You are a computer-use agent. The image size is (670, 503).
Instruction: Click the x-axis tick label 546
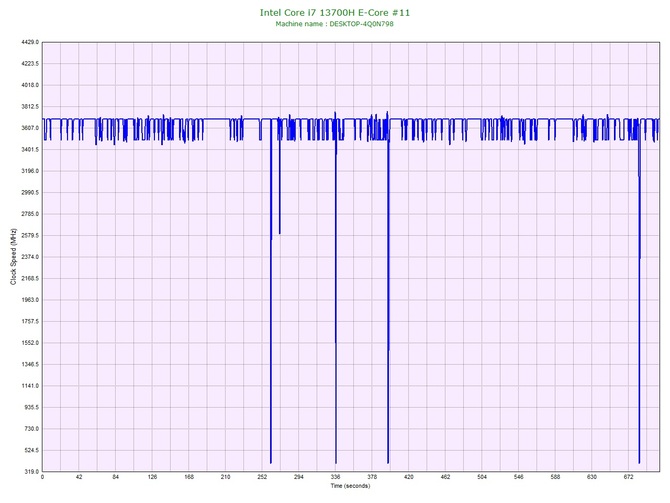(x=519, y=477)
